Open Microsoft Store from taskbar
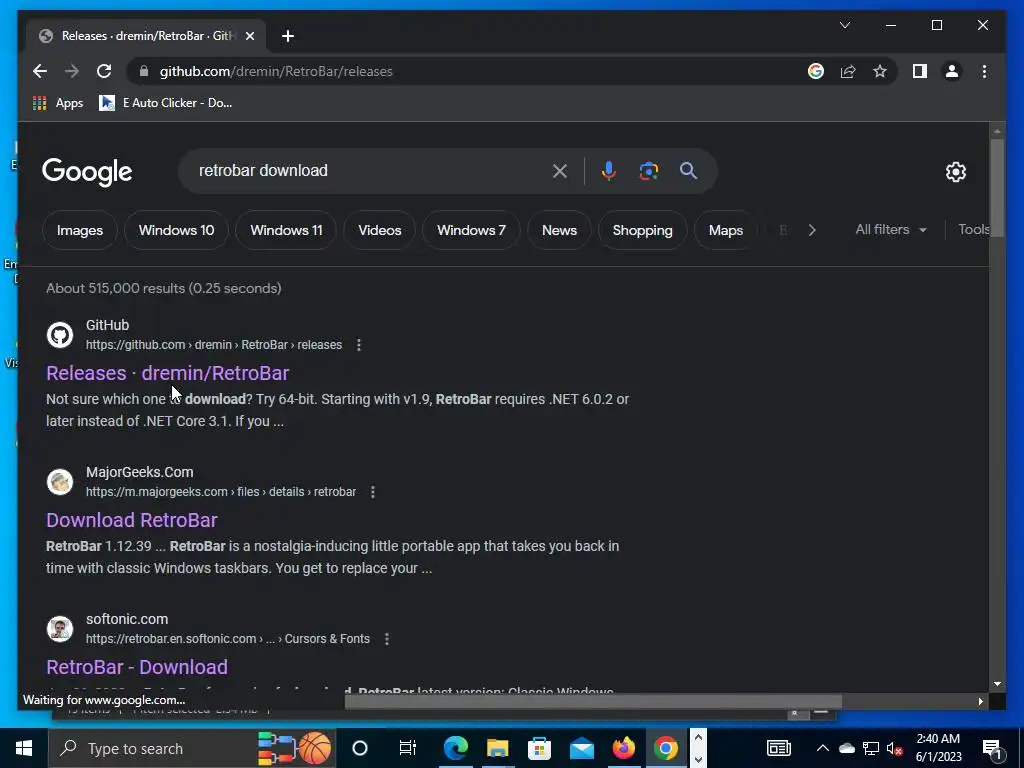This screenshot has height=768, width=1024. tap(539, 748)
